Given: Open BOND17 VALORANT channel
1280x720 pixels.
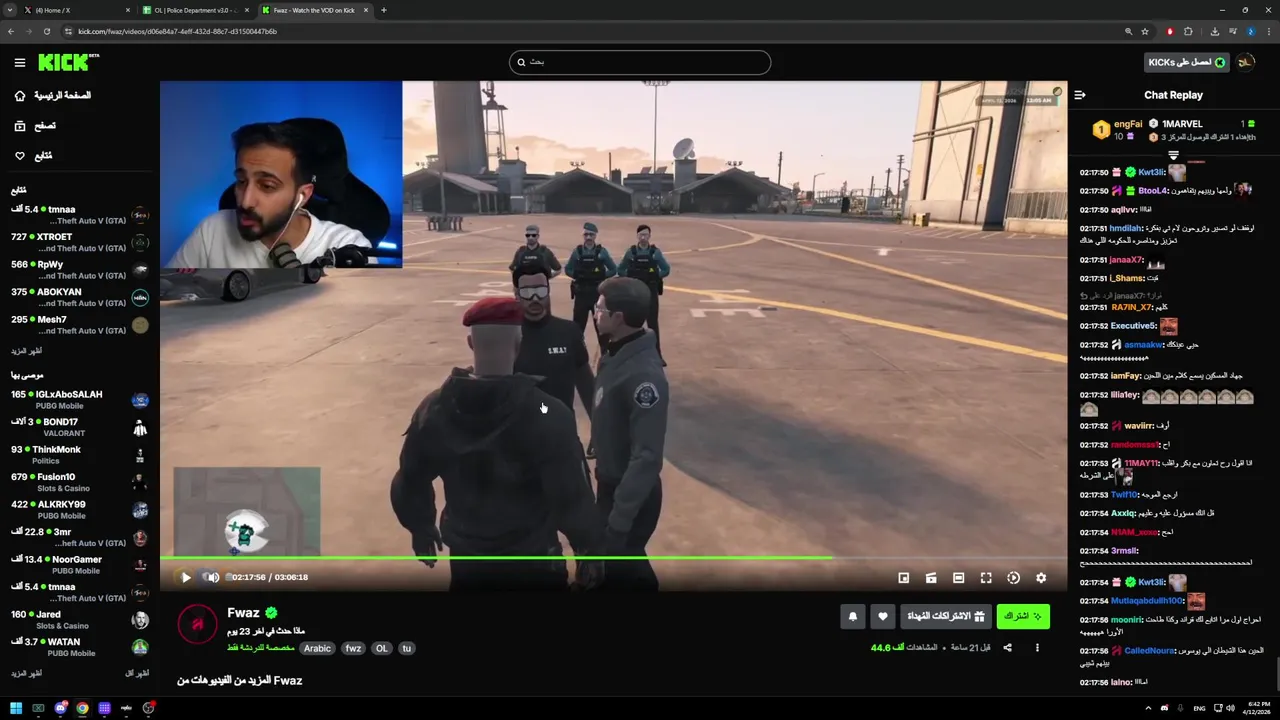Looking at the screenshot, I should click(80, 428).
